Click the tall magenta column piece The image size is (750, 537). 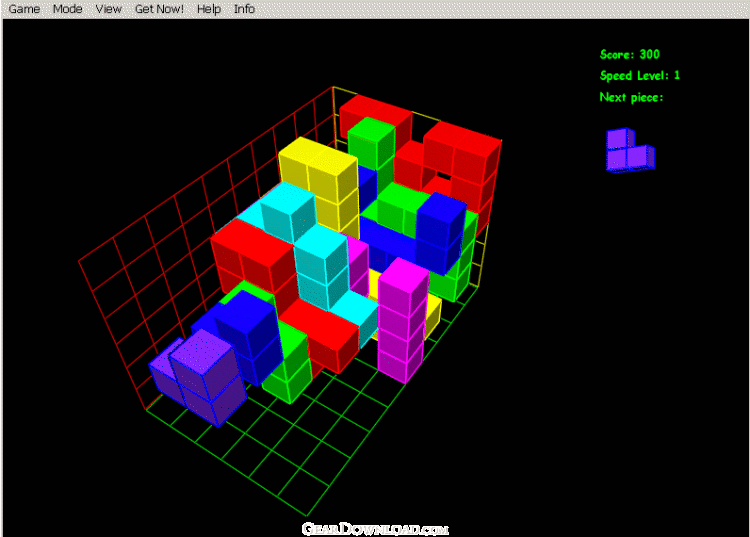click(x=402, y=320)
